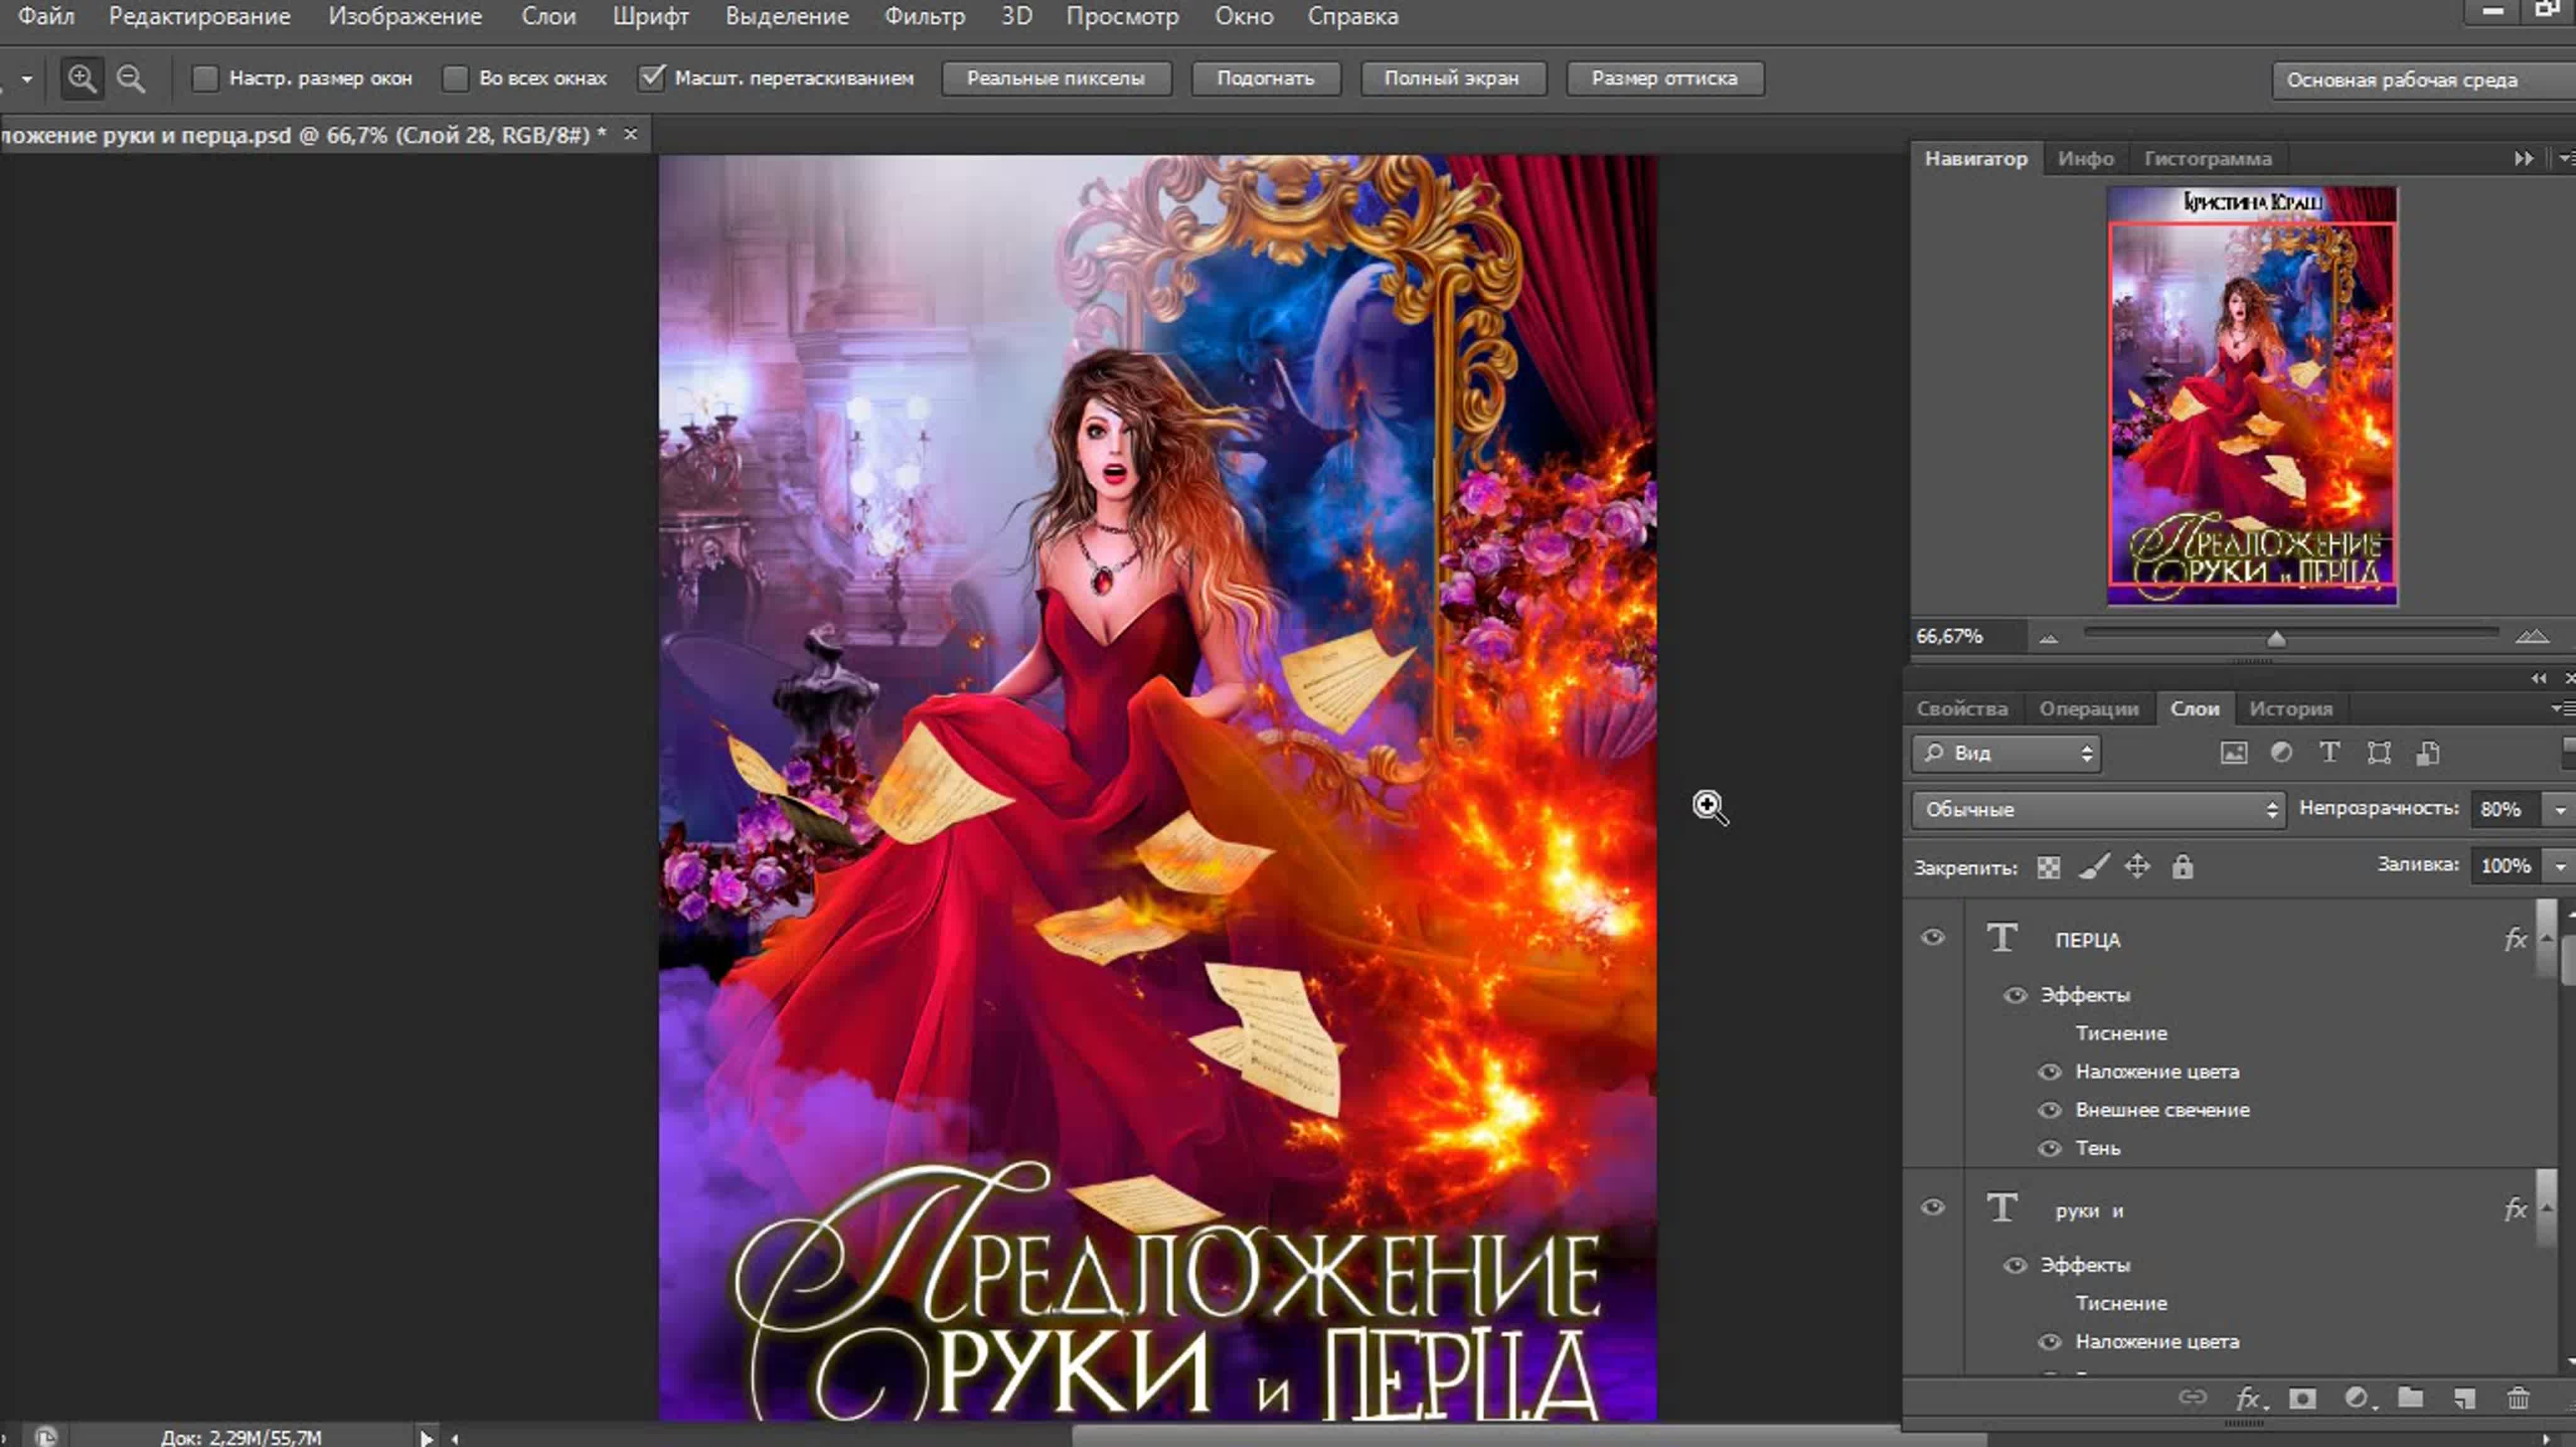Click adjustment layer filter icon
This screenshot has width=2576, height=1447.
[x=2281, y=753]
